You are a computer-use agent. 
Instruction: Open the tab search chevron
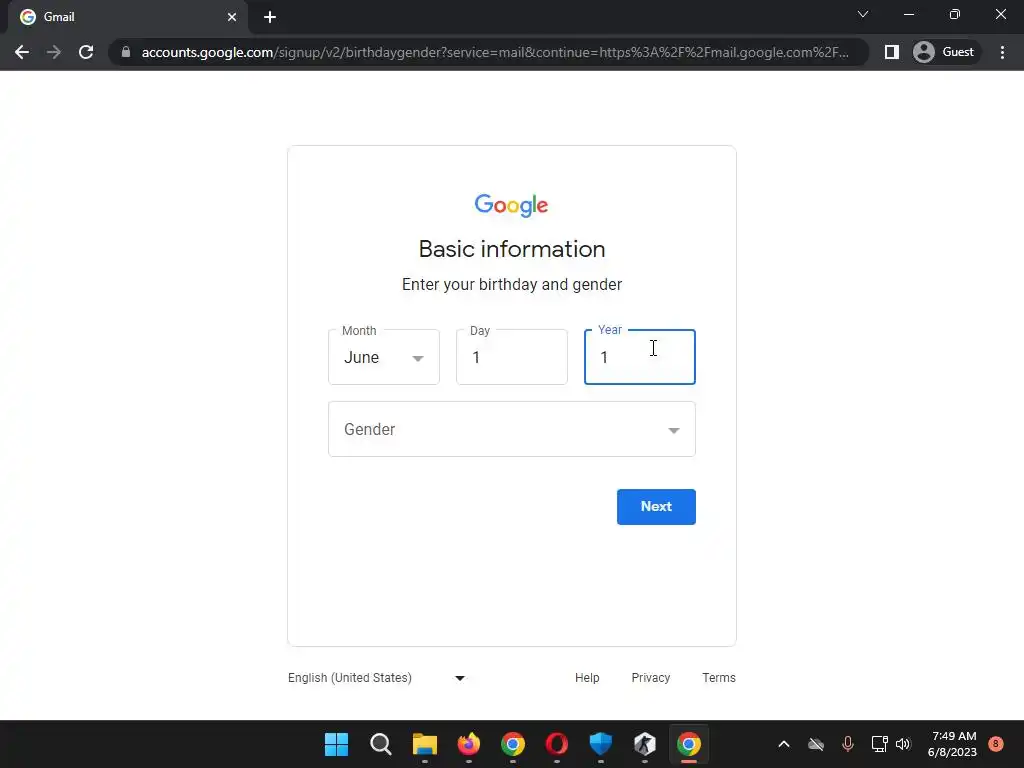(x=863, y=14)
